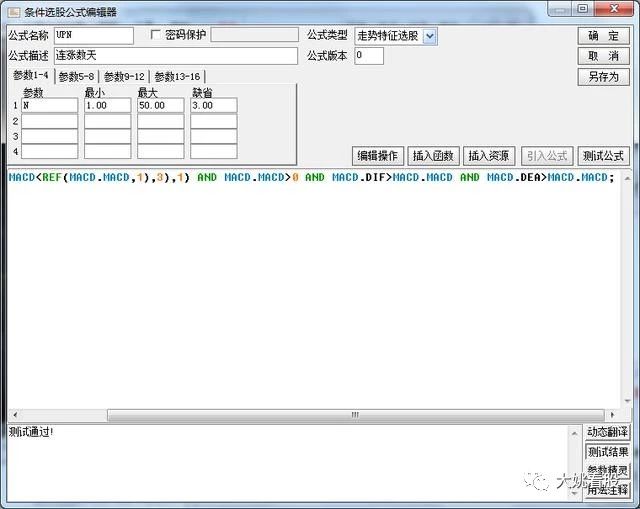This screenshot has height=509, width=640.
Task: Switch to the 参数9-12 tab
Action: tap(124, 77)
